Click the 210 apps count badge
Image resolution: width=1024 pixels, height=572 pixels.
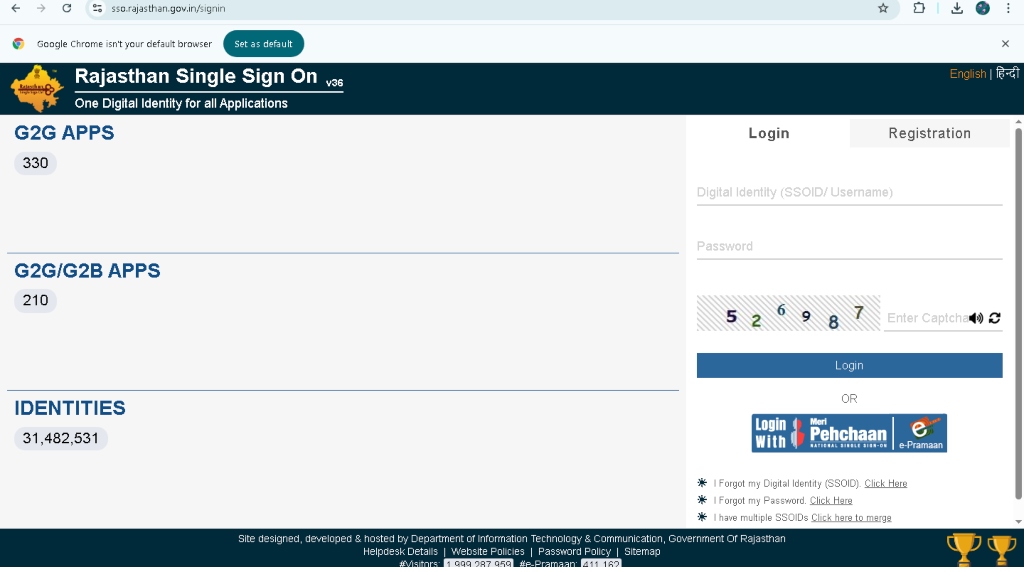coord(35,300)
